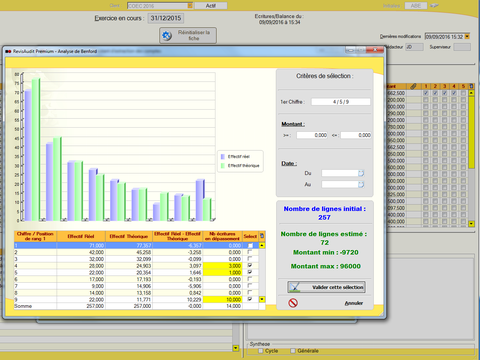Toggle column 5 checkbox on the 662,500 row

pyautogui.click(x=463, y=93)
